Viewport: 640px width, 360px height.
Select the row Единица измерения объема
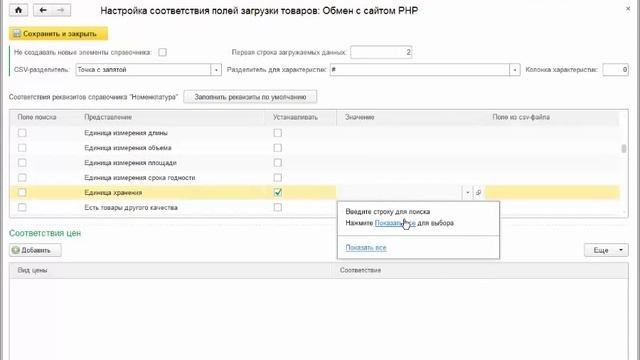(x=314, y=148)
